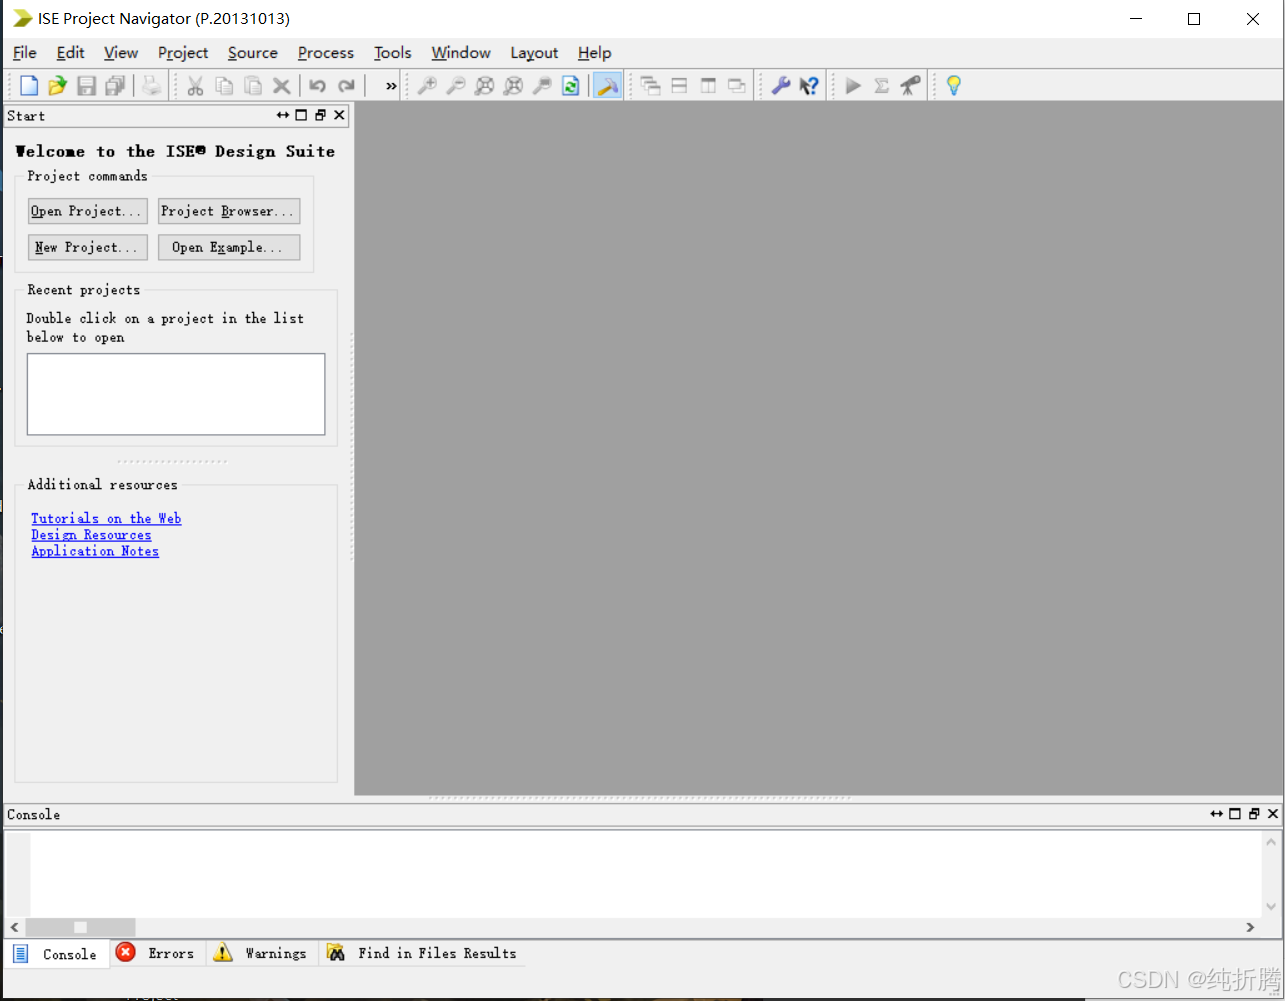
Task: Click the Project Browser... button
Action: click(x=229, y=211)
